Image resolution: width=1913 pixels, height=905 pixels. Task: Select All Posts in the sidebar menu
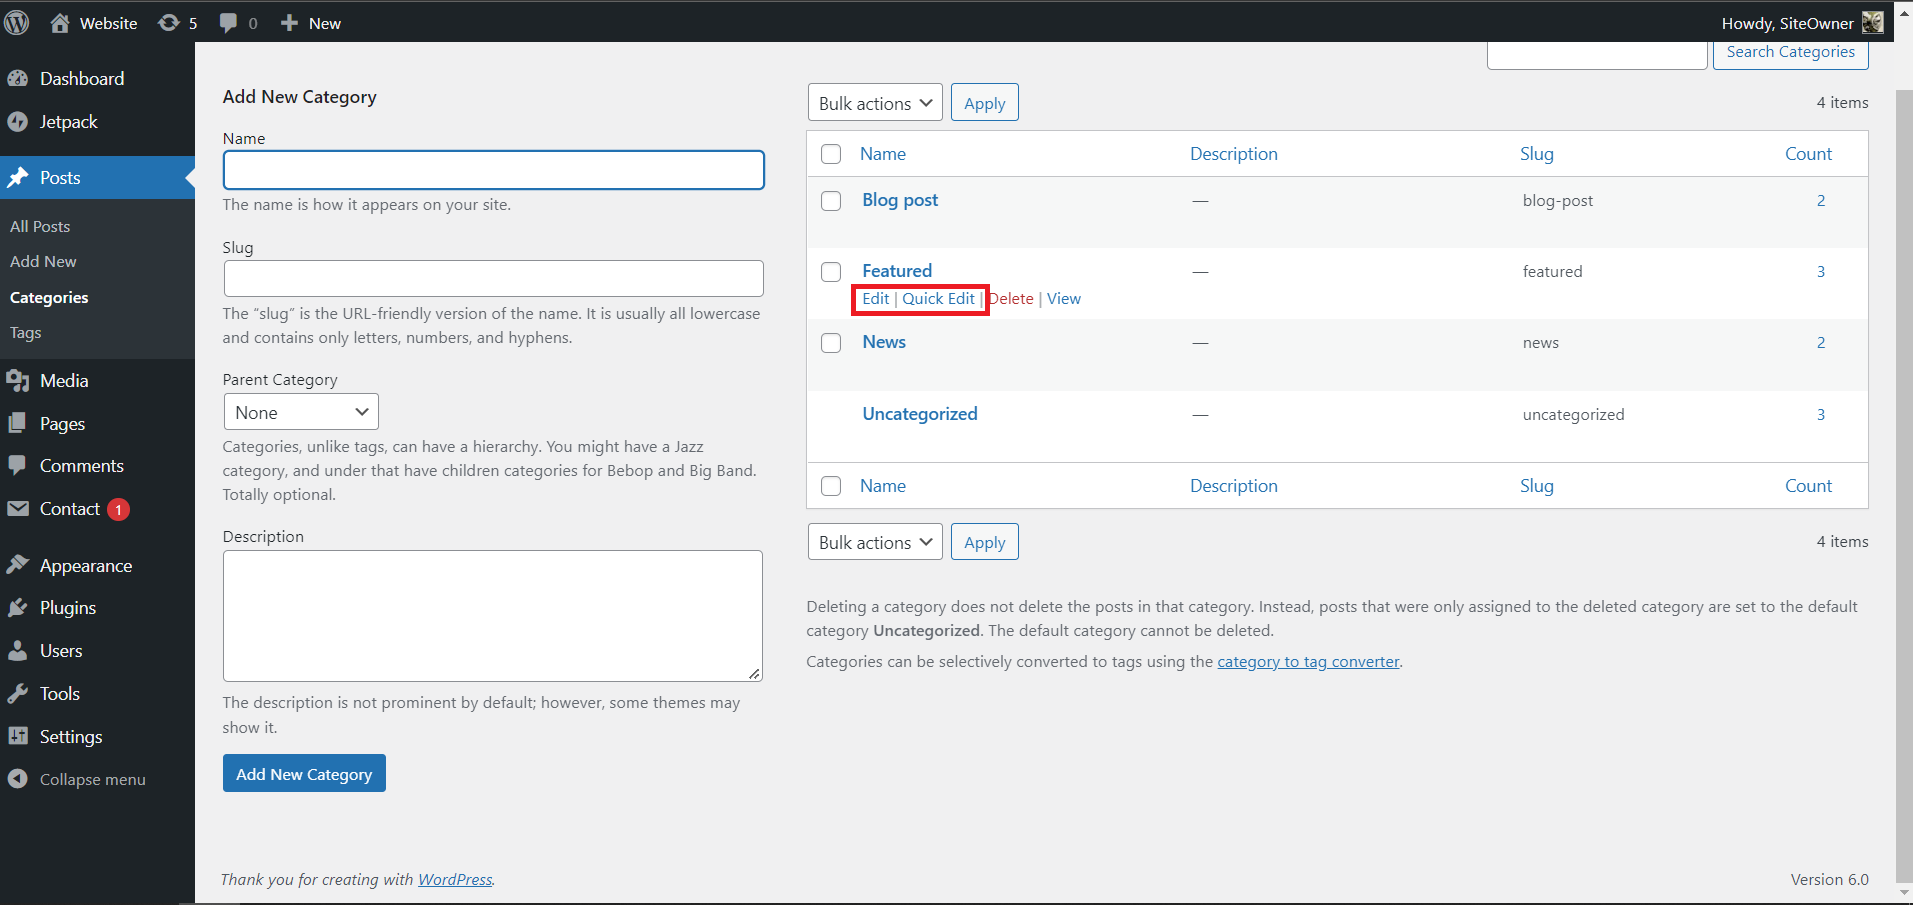[x=40, y=226]
